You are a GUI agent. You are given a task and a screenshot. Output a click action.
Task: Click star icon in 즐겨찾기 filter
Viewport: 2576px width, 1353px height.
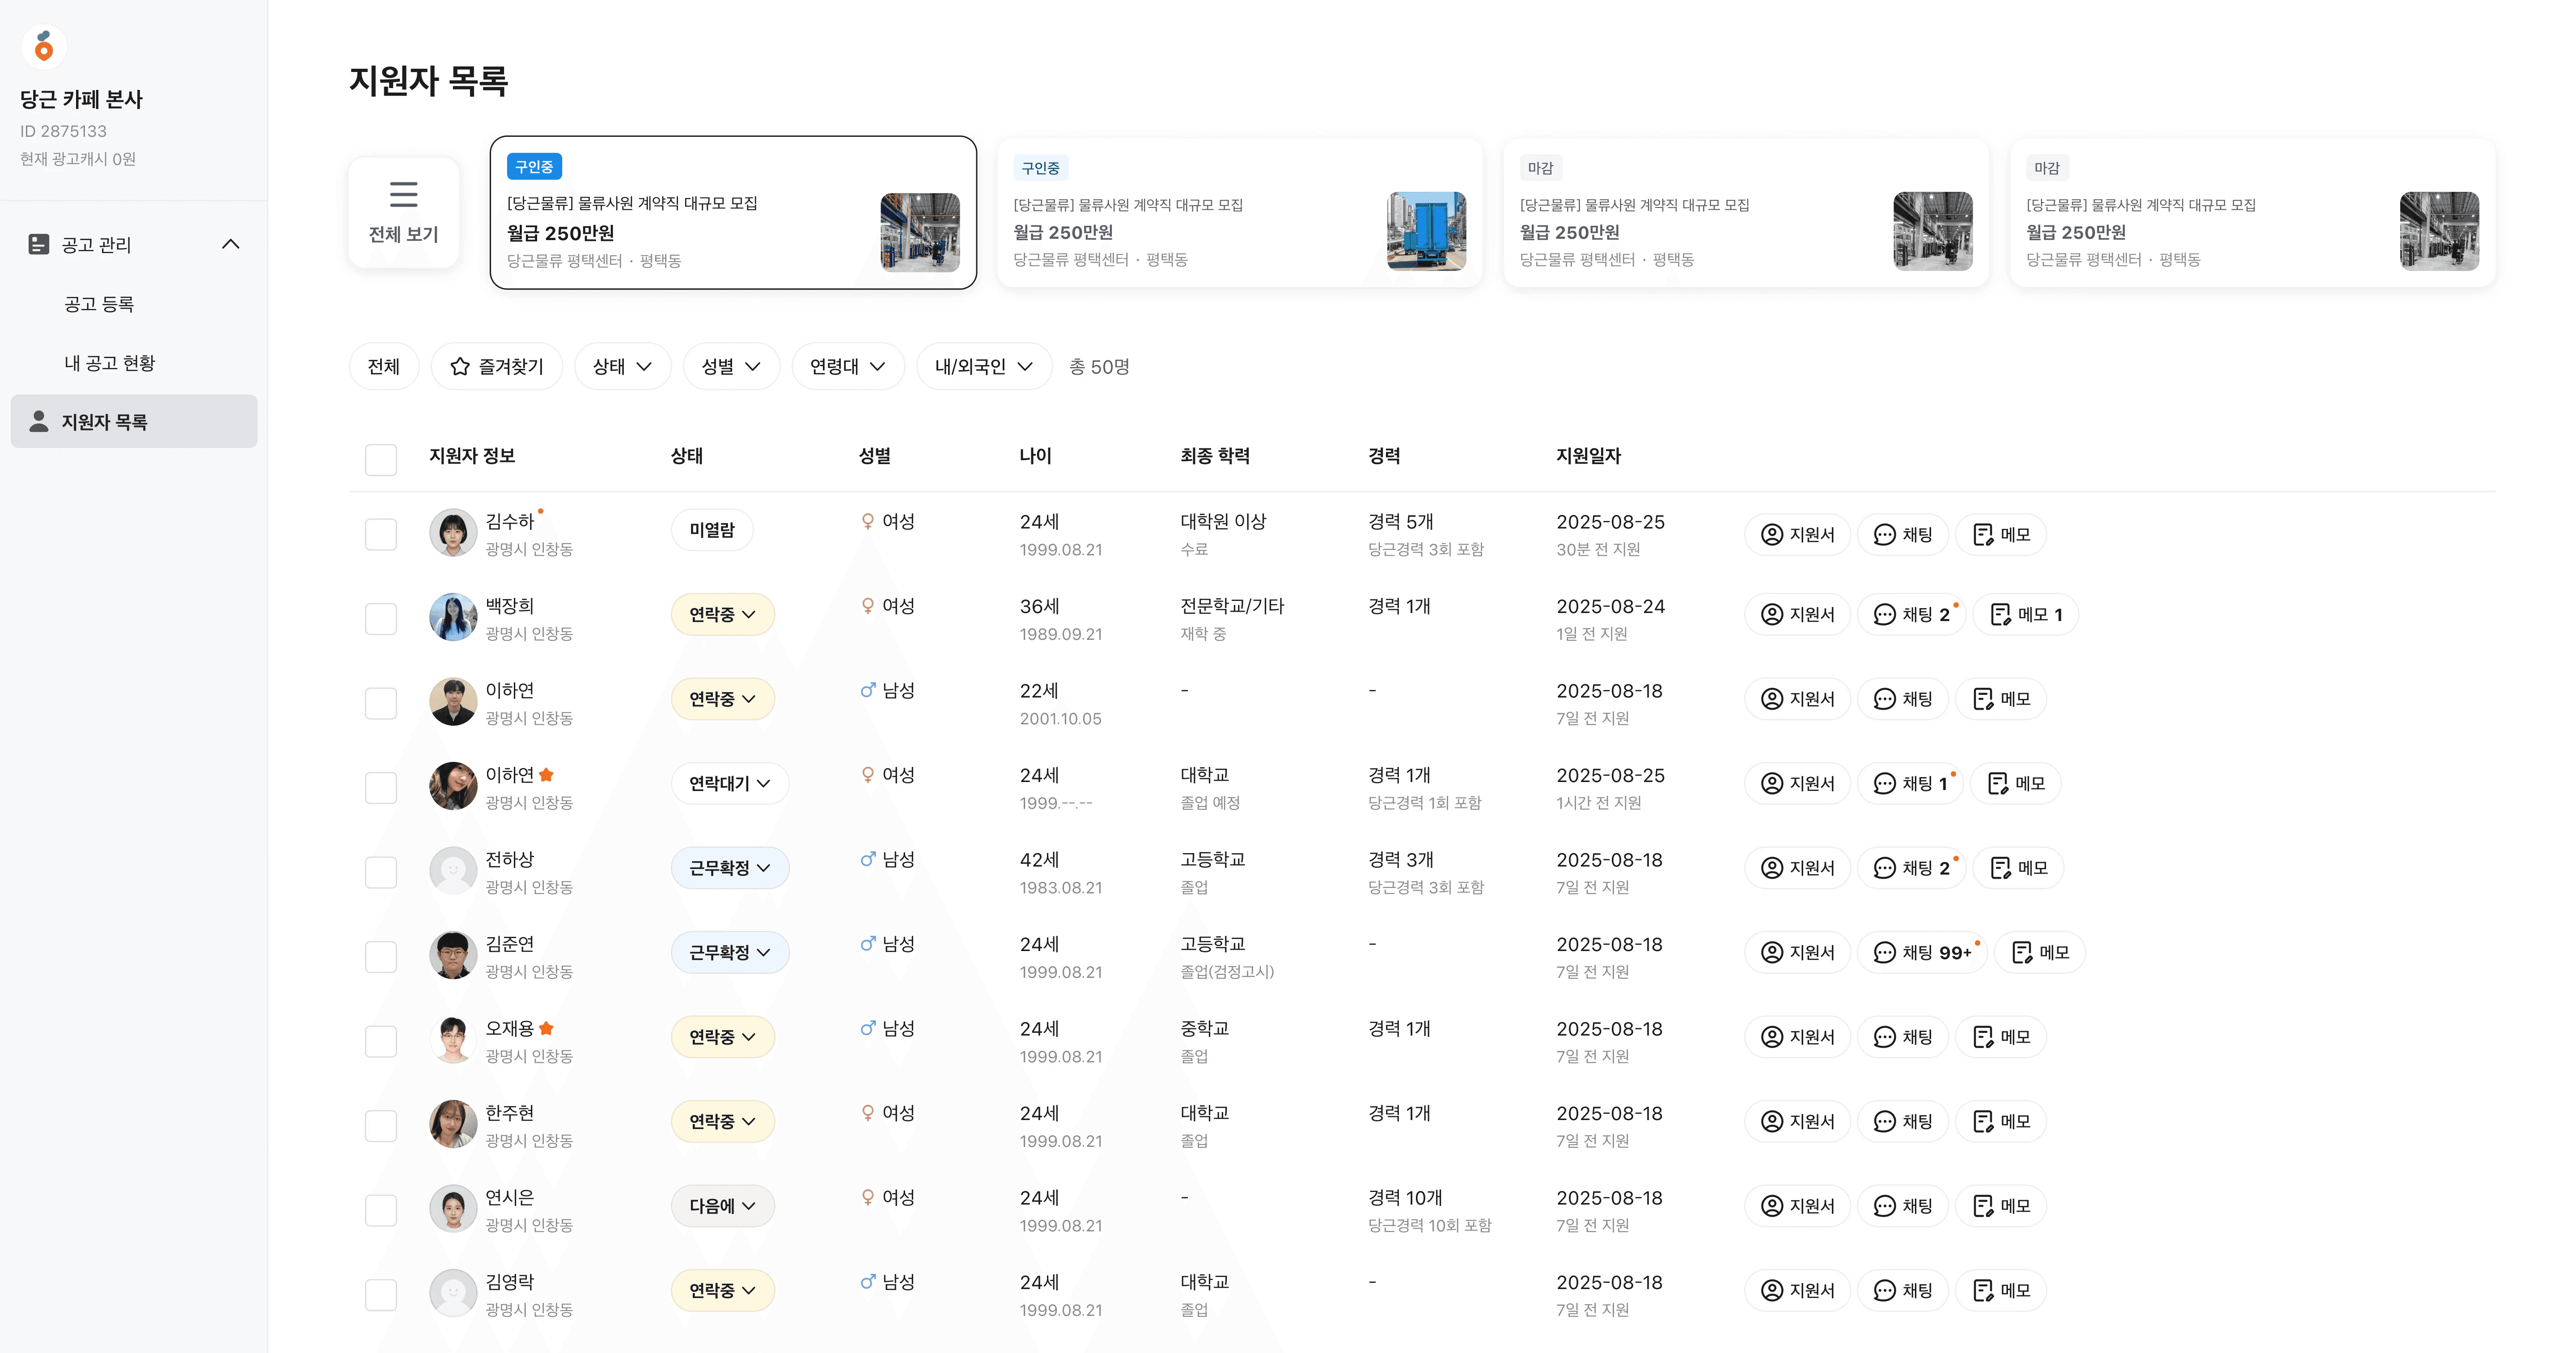(460, 367)
